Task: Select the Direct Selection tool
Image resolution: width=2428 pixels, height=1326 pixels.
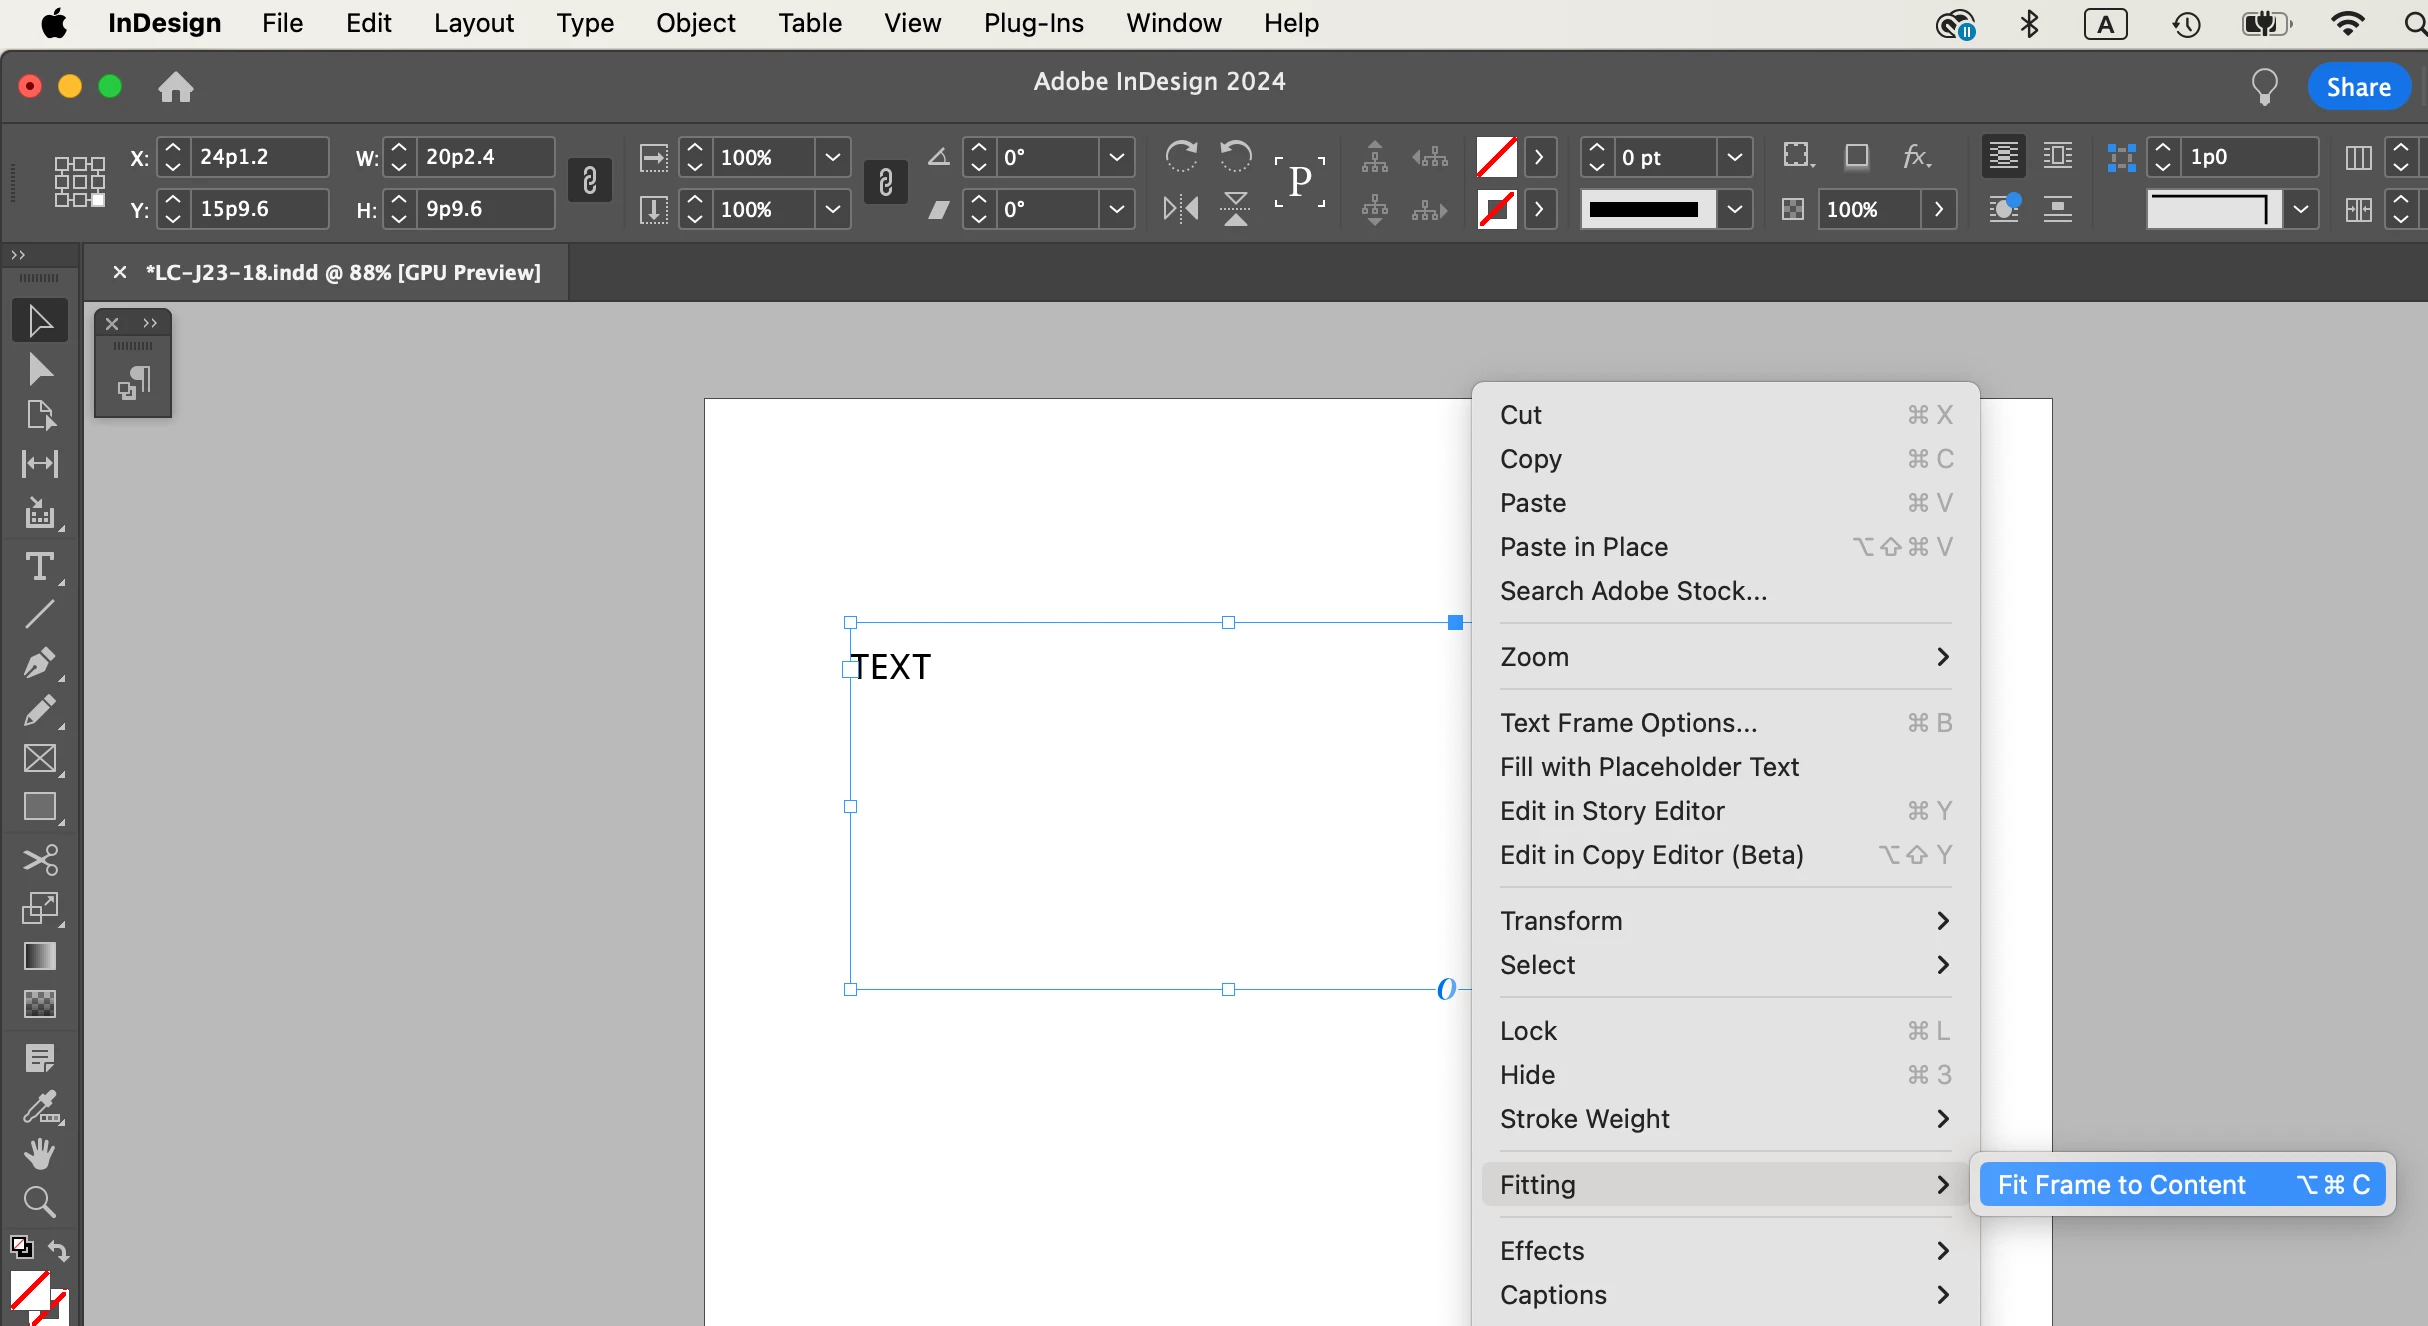Action: coord(39,369)
